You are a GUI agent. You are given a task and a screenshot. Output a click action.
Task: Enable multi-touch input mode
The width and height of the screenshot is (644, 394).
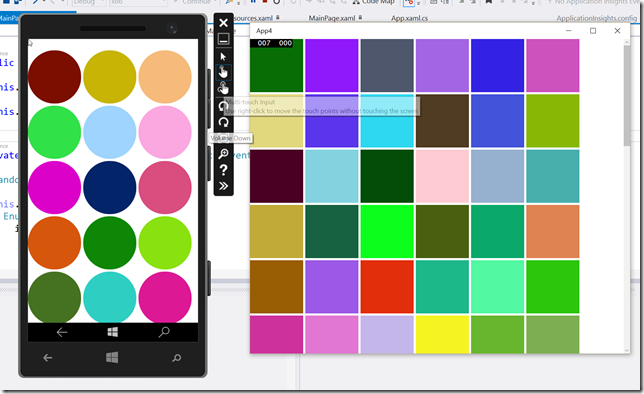point(223,88)
